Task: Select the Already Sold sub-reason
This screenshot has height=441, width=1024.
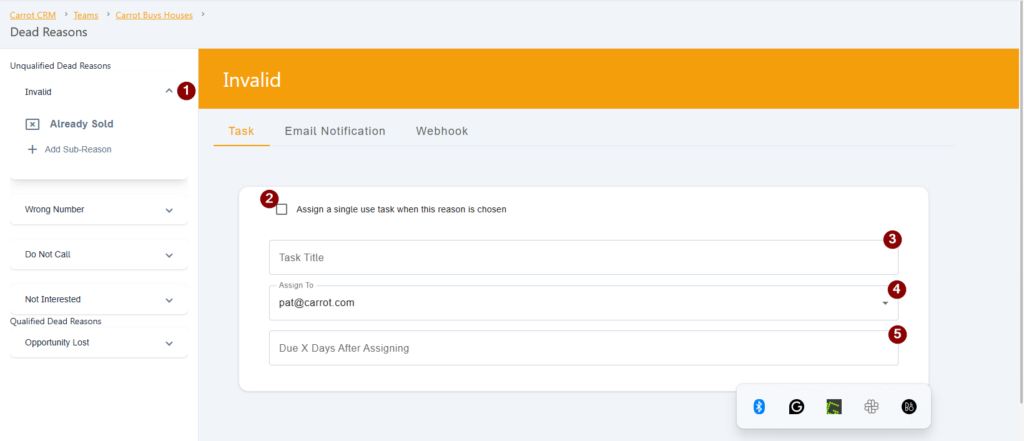Action: pyautogui.click(x=82, y=124)
